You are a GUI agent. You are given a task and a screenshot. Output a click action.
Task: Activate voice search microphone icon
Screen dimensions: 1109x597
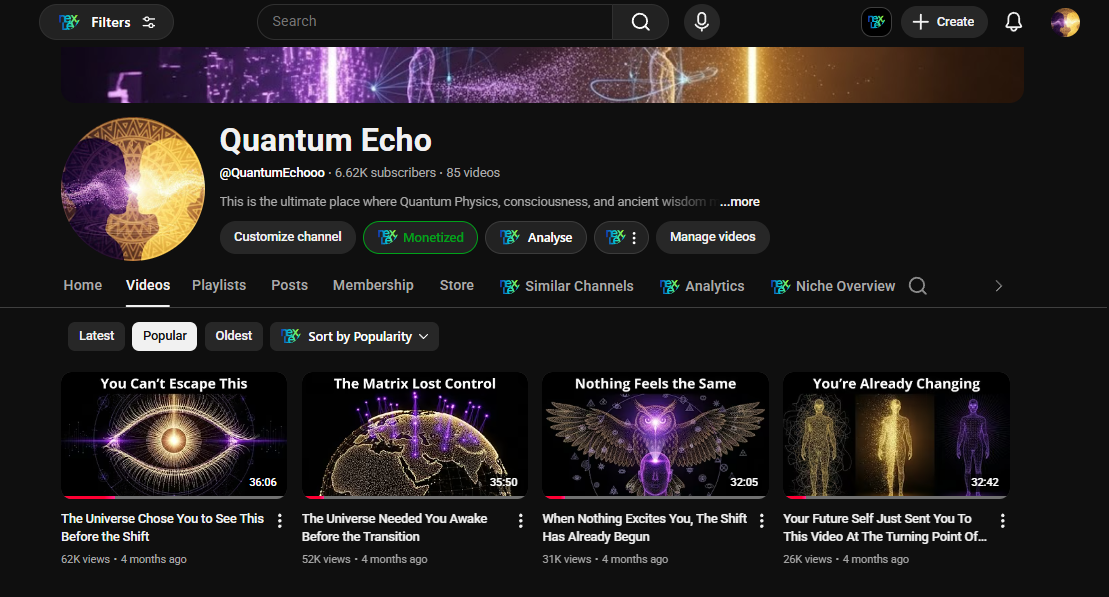coord(702,22)
